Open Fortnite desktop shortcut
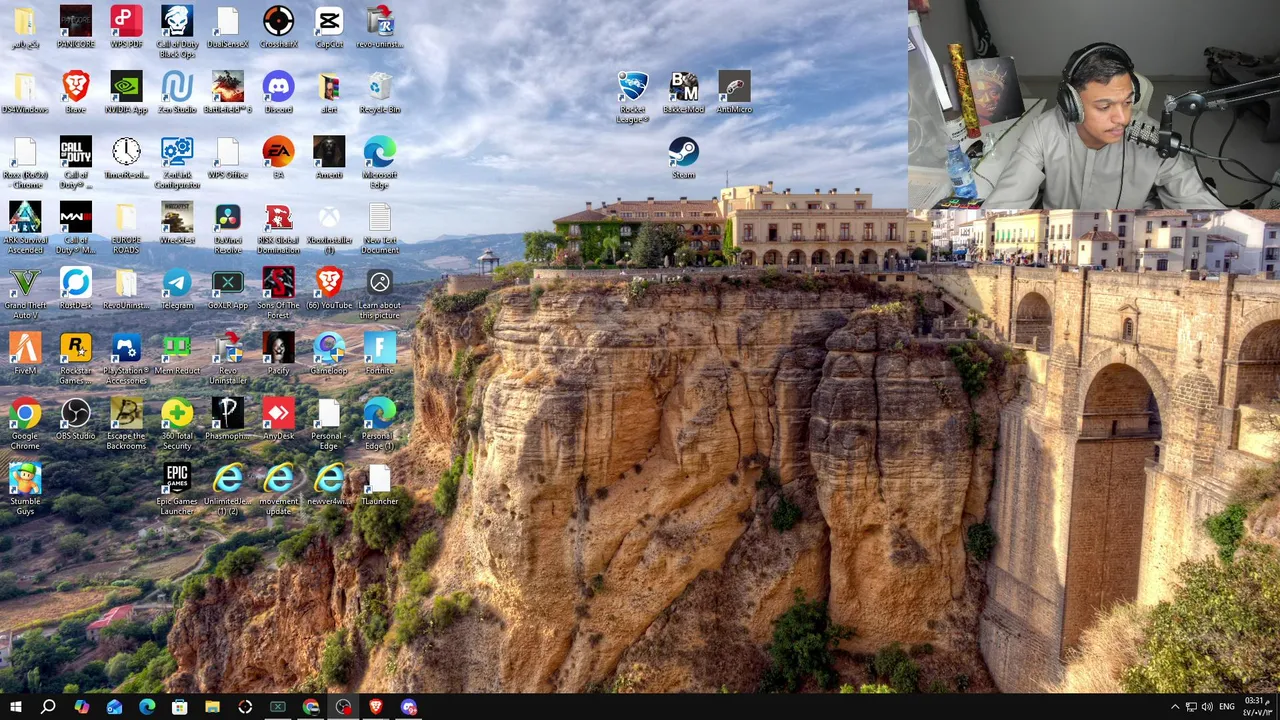The image size is (1280, 720). point(380,352)
